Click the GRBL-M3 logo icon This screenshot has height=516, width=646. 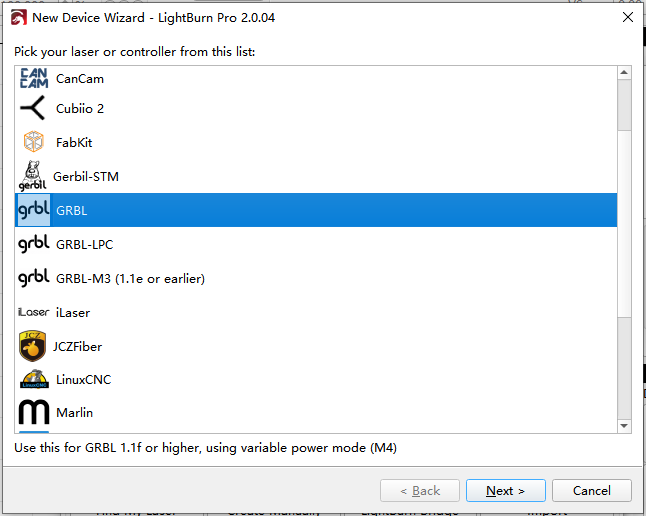[x=34, y=278]
